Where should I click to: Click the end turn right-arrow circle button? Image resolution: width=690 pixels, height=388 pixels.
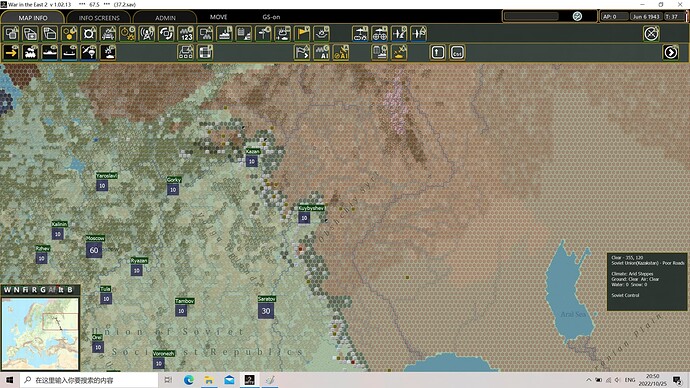671,52
